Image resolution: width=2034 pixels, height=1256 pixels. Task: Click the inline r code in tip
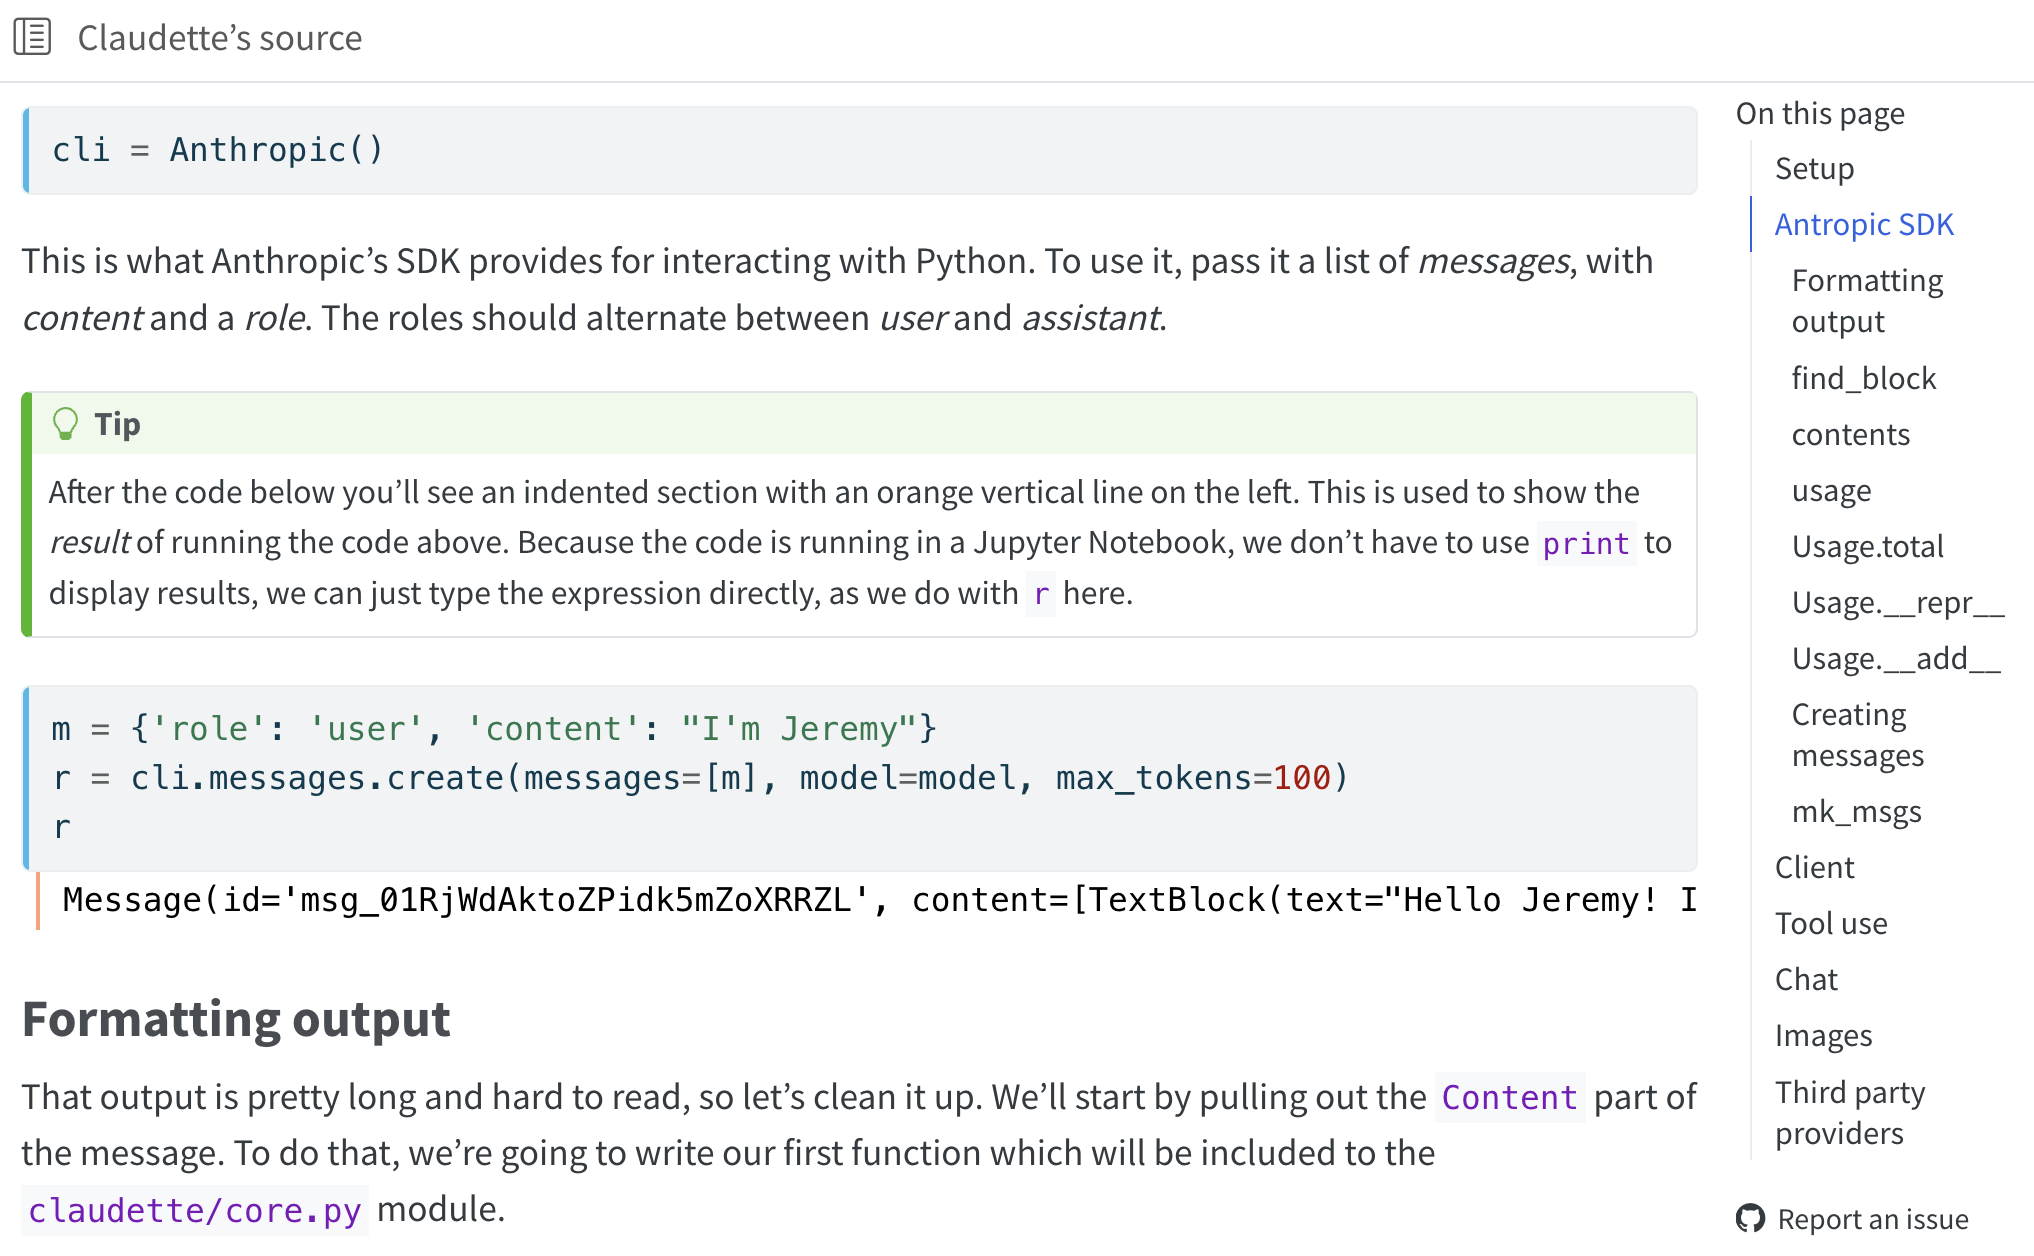coord(1041,594)
